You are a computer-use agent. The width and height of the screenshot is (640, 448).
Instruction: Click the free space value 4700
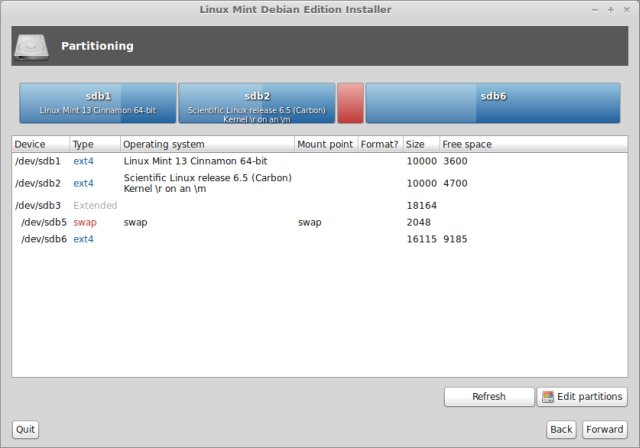[x=456, y=183]
